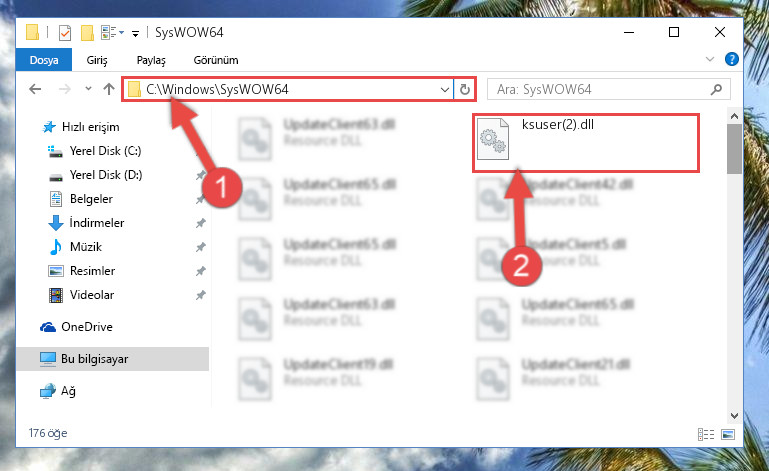Switch to details view icon in status bar
The height and width of the screenshot is (471, 769).
(x=706, y=434)
